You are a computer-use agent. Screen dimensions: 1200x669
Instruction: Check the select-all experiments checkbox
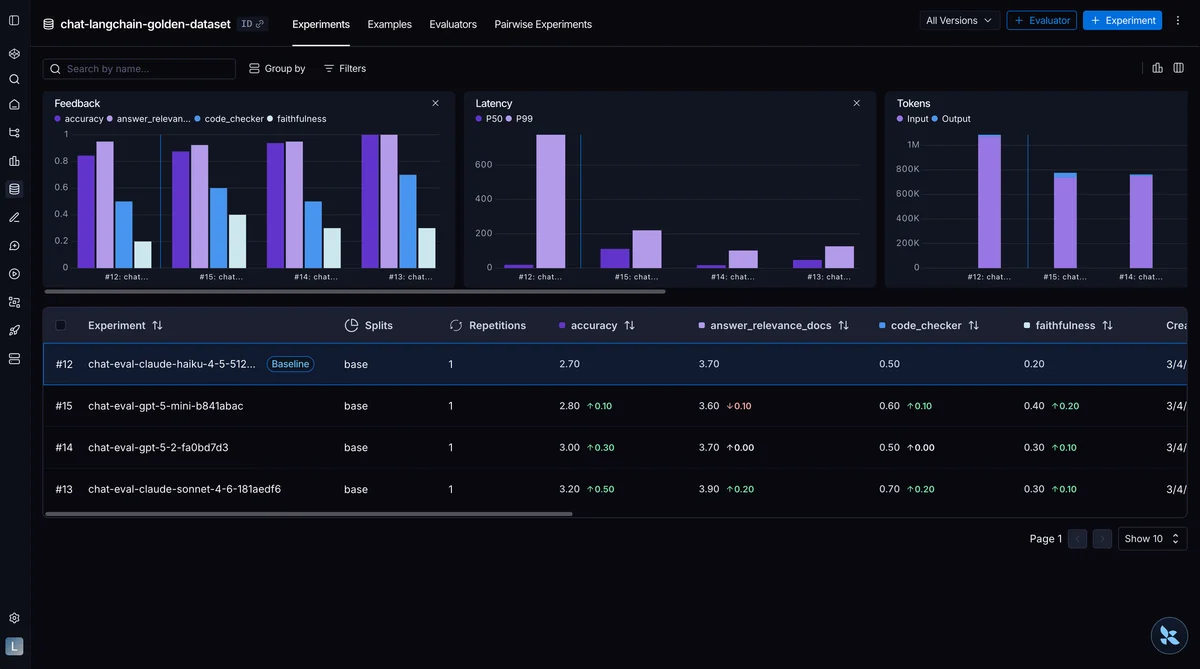[61, 325]
